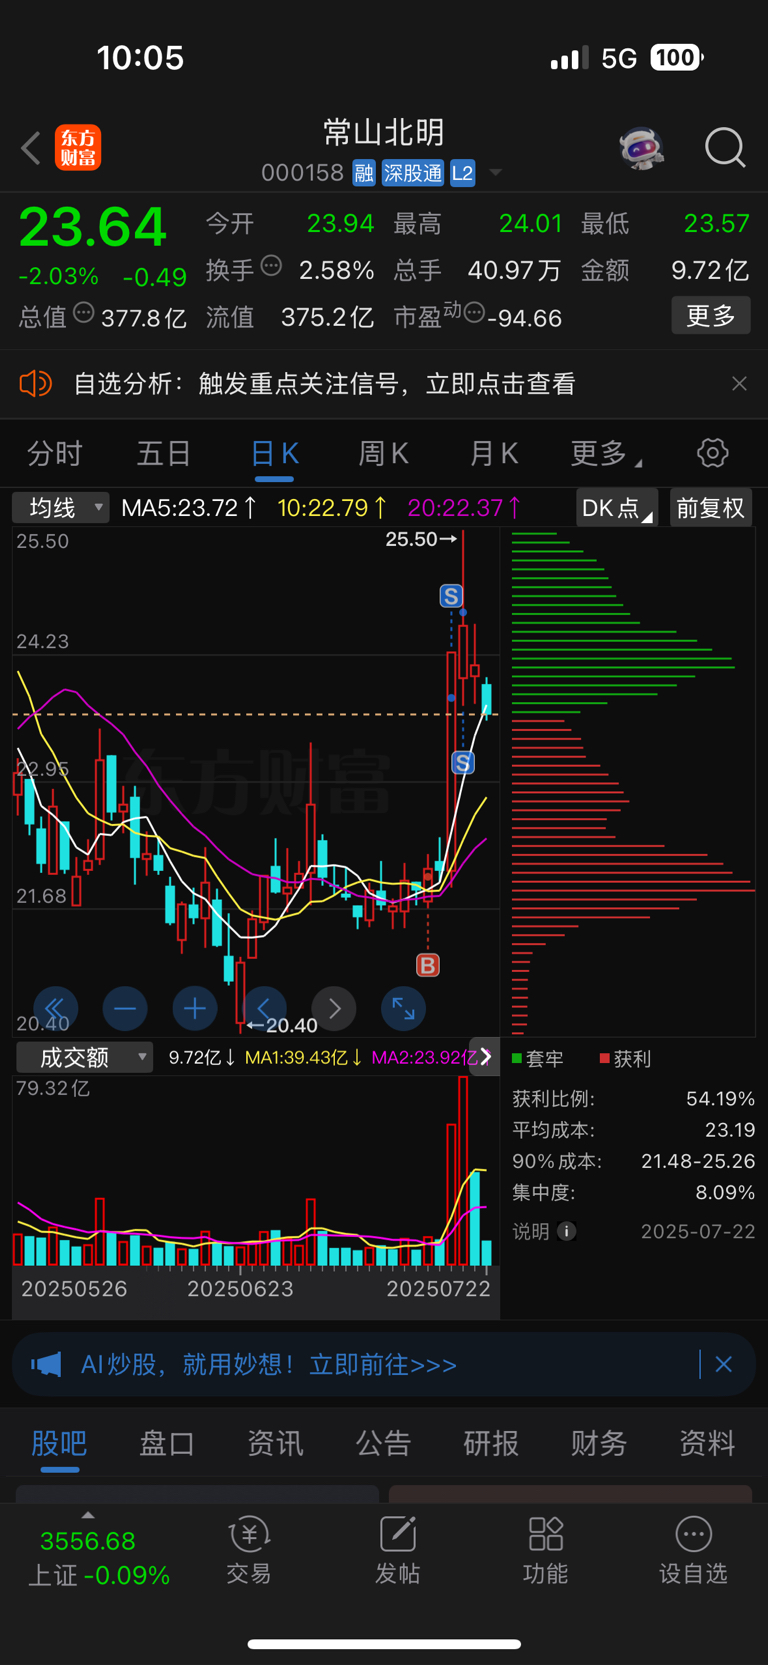Viewport: 769px width, 1665px height.
Task: Switch to 分时 chart tab
Action: pyautogui.click(x=54, y=454)
